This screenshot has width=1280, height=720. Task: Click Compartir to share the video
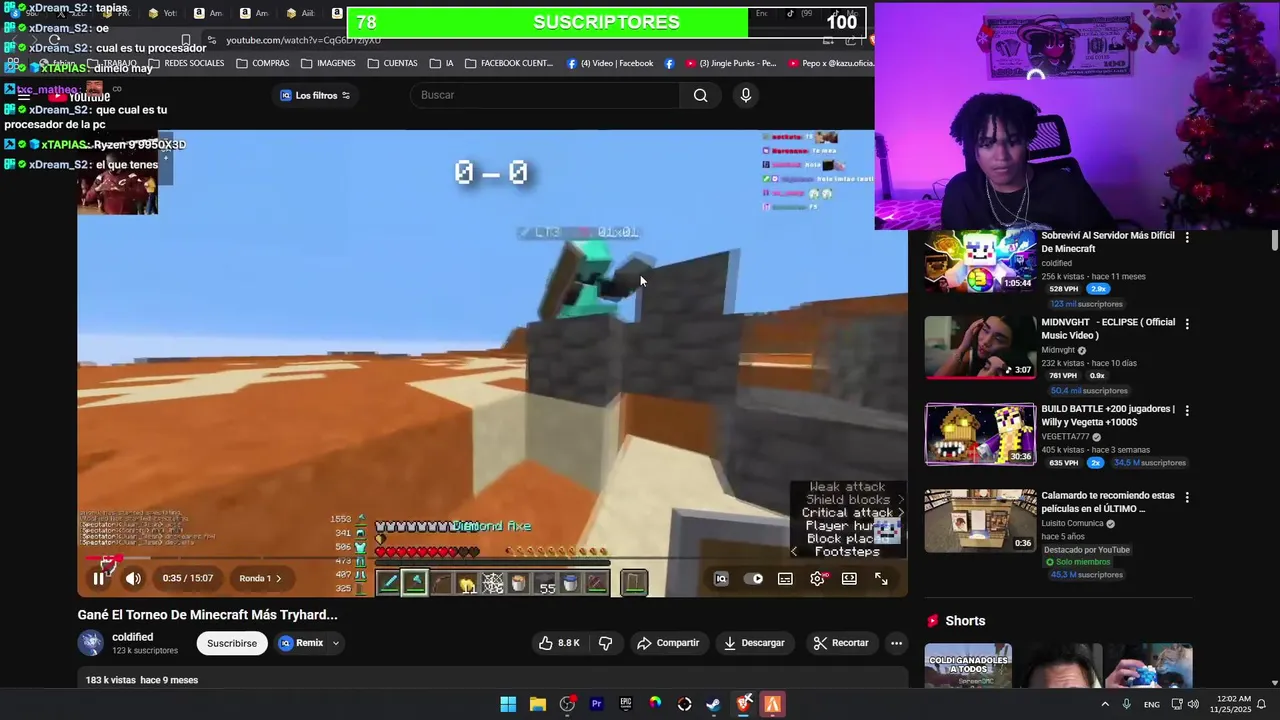668,643
